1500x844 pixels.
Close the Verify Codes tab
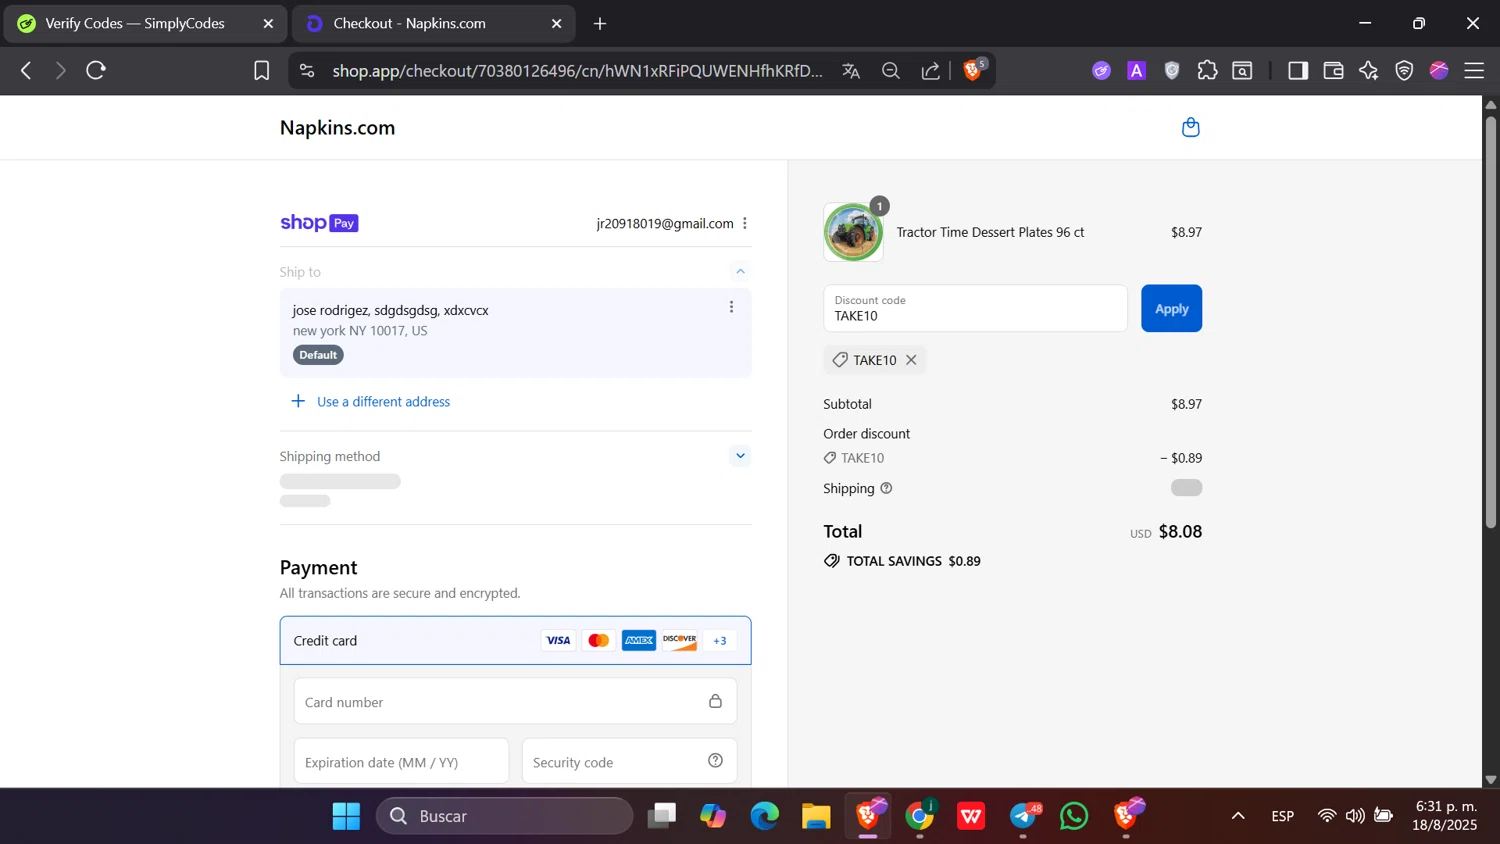268,23
